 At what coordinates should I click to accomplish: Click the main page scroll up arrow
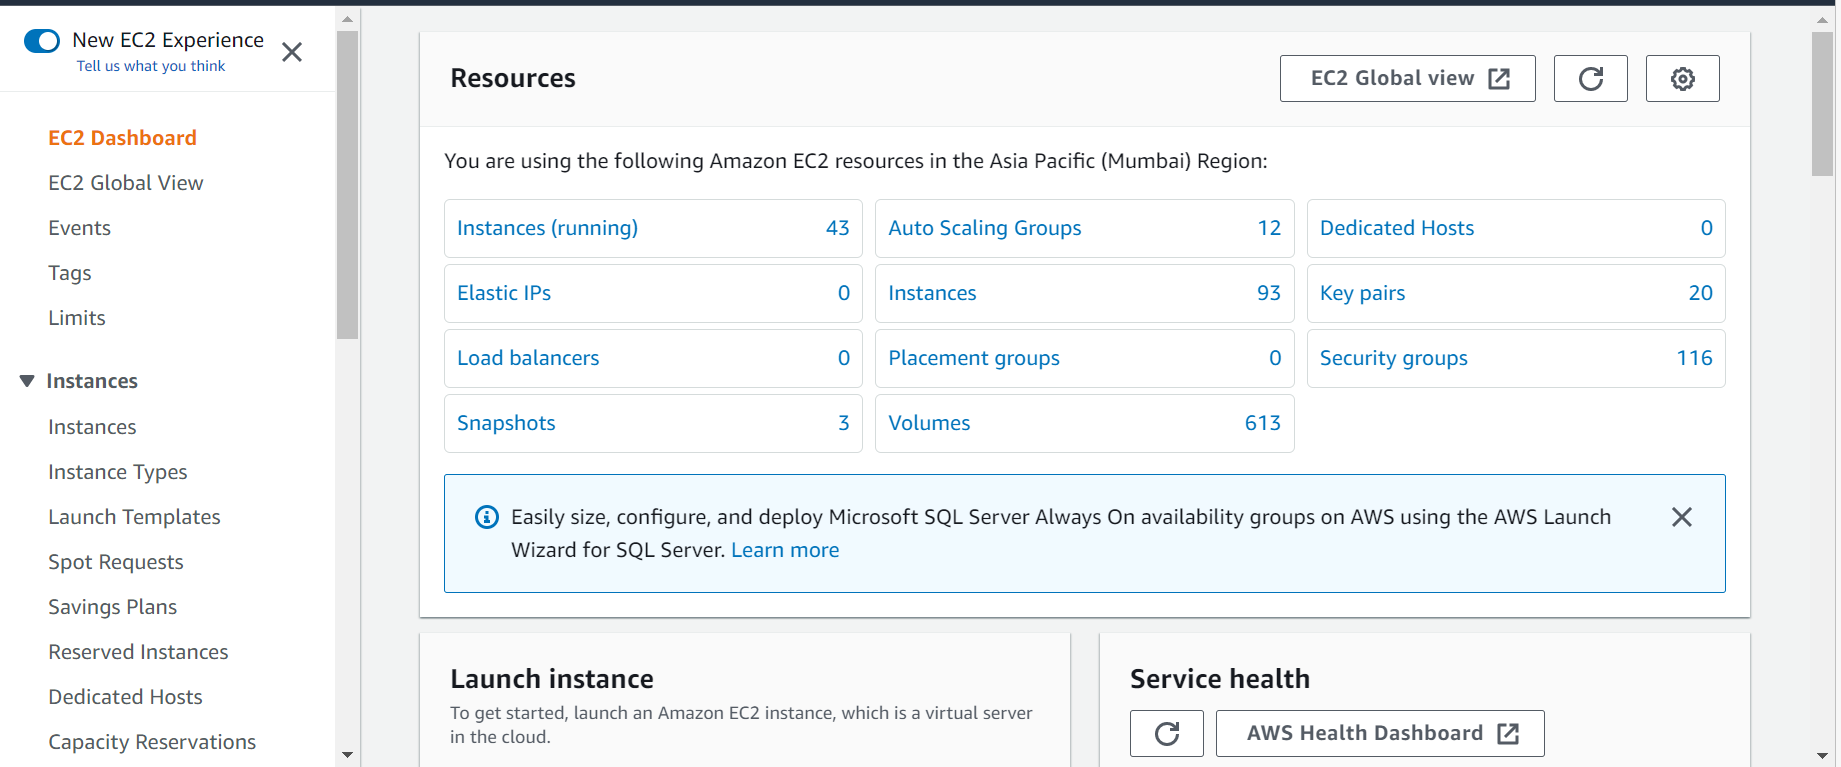coord(1822,19)
